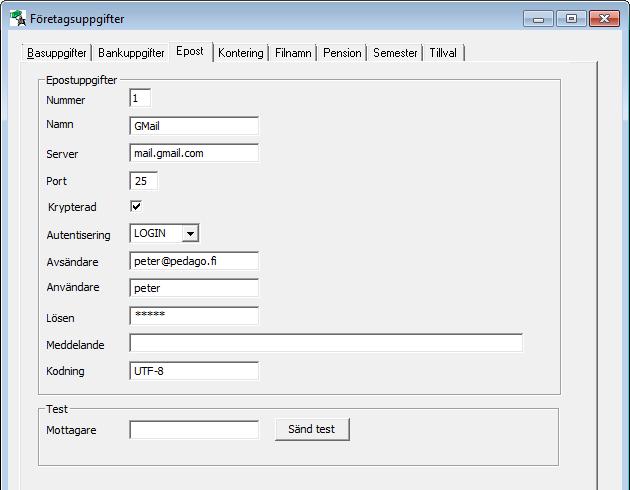Expand the Autentisering dropdown arrow
The image size is (630, 490).
190,233
